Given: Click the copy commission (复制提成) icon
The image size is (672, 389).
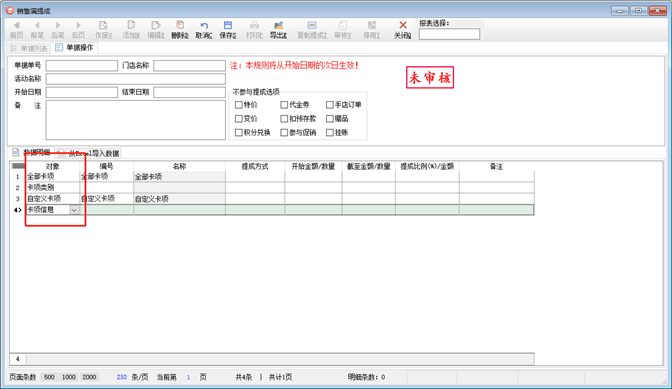Looking at the screenshot, I should point(312,26).
